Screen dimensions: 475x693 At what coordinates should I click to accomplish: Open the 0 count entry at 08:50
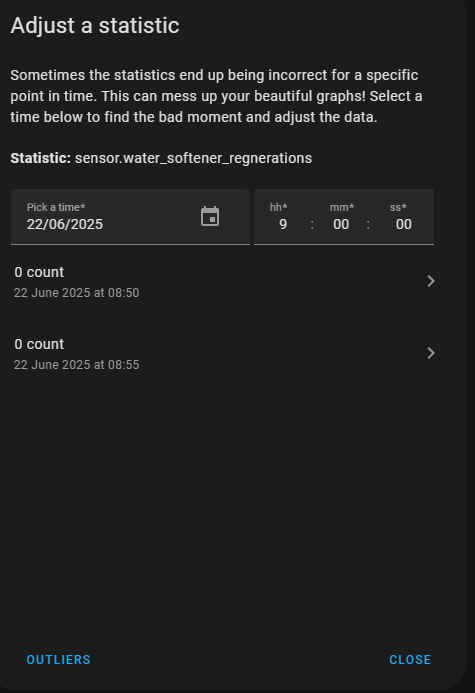[x=226, y=282]
